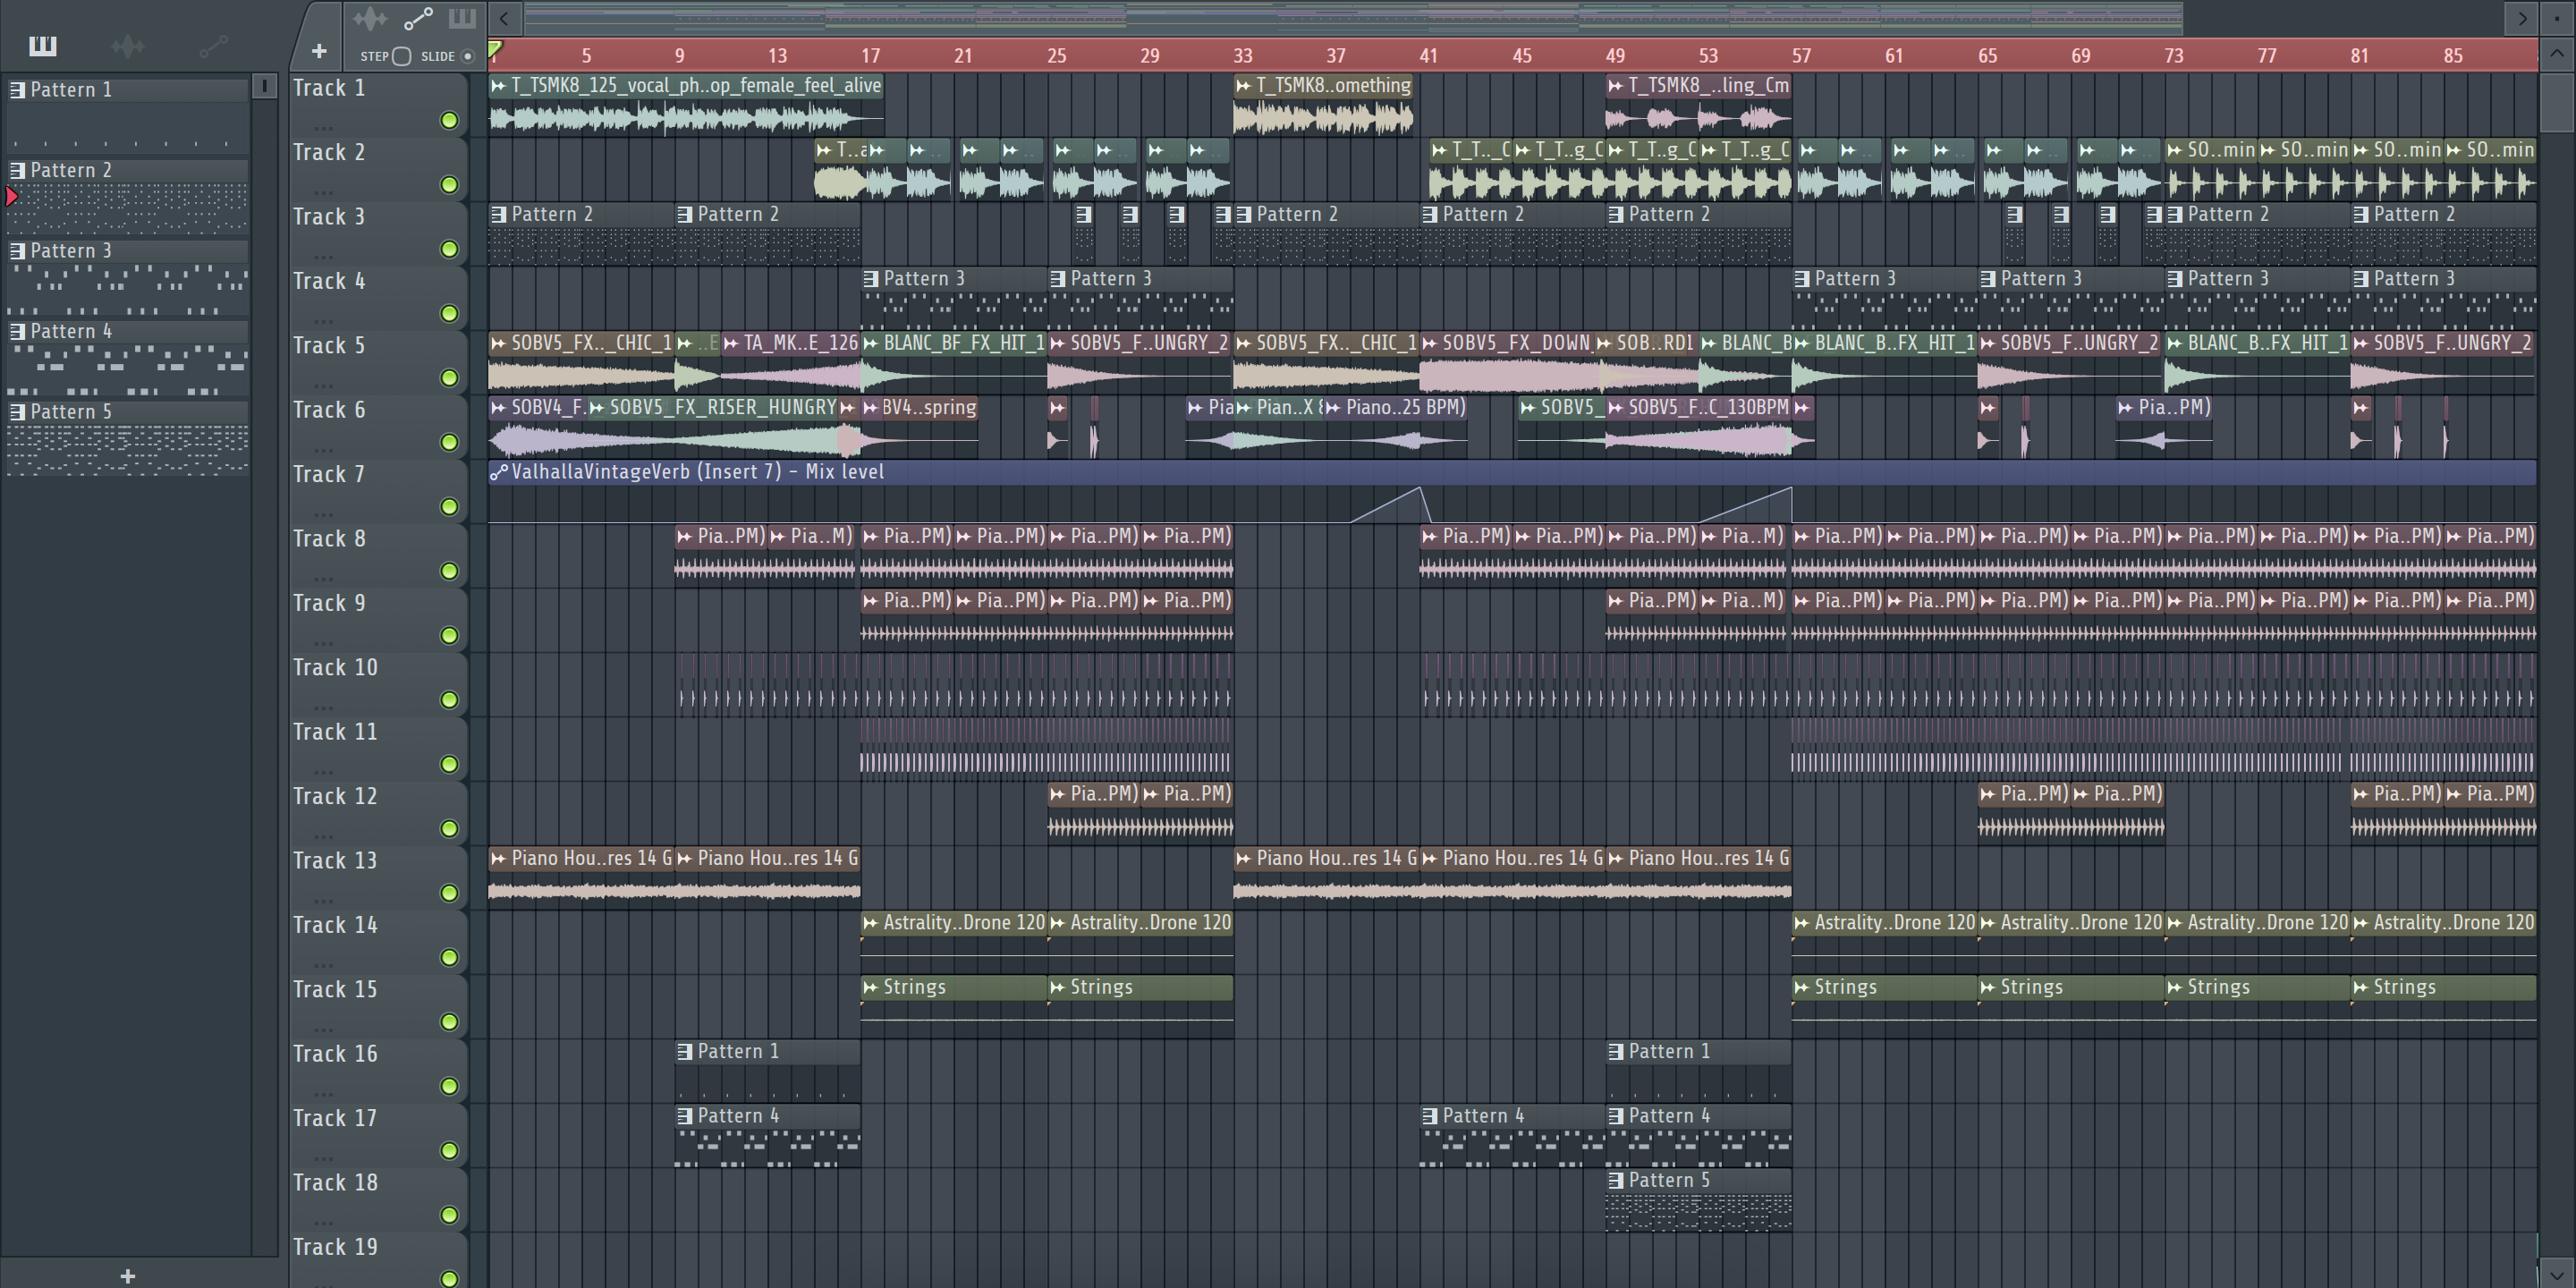Image resolution: width=2576 pixels, height=1288 pixels.
Task: Click the add track plus button
Action: [319, 51]
